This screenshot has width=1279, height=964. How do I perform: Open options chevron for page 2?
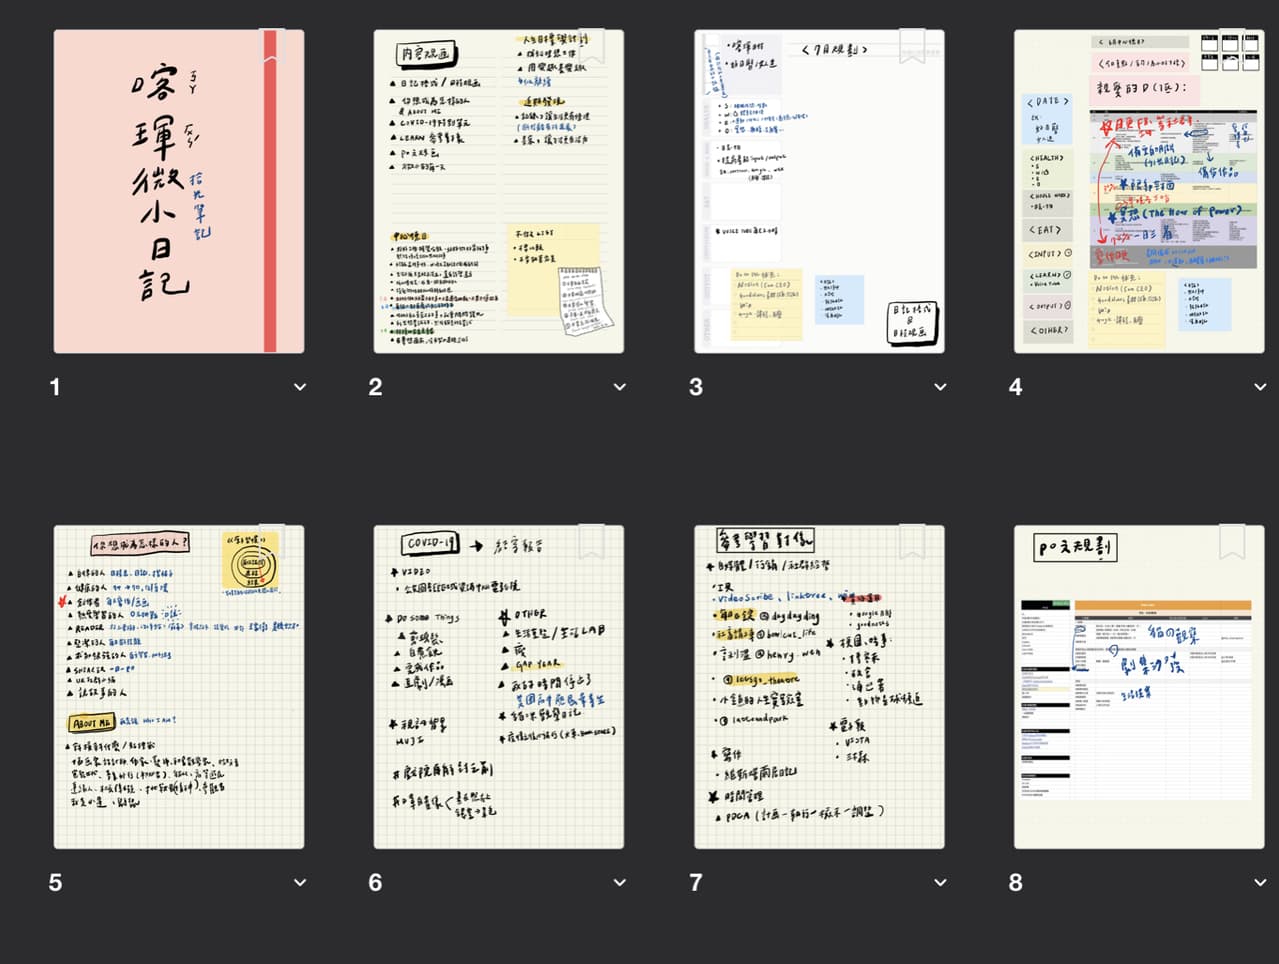[620, 387]
